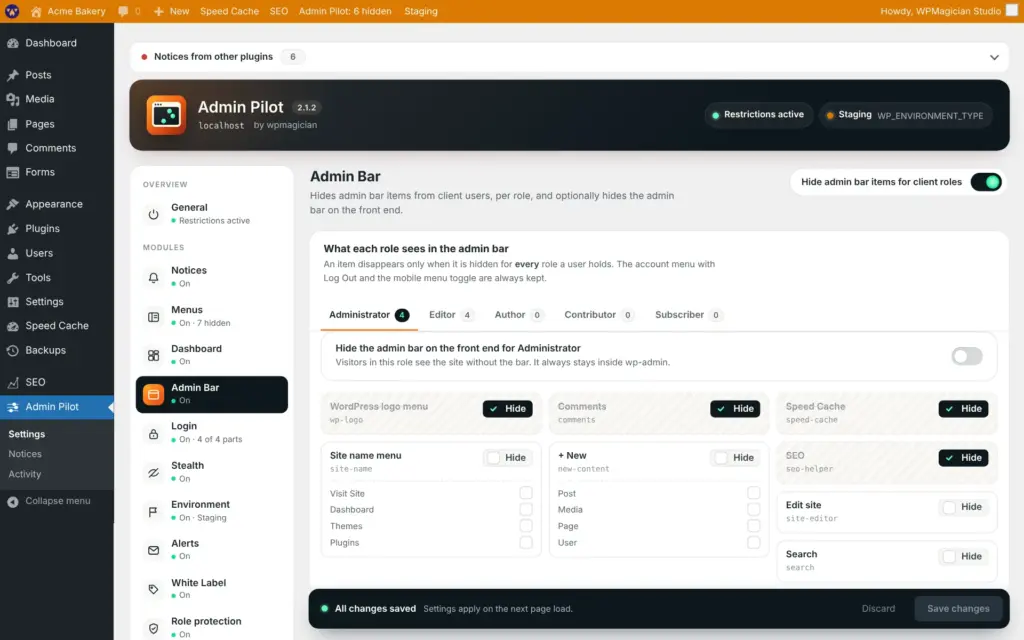The width and height of the screenshot is (1024, 640).
Task: Enable hiding front end admin bar for Administrator
Action: tap(967, 356)
